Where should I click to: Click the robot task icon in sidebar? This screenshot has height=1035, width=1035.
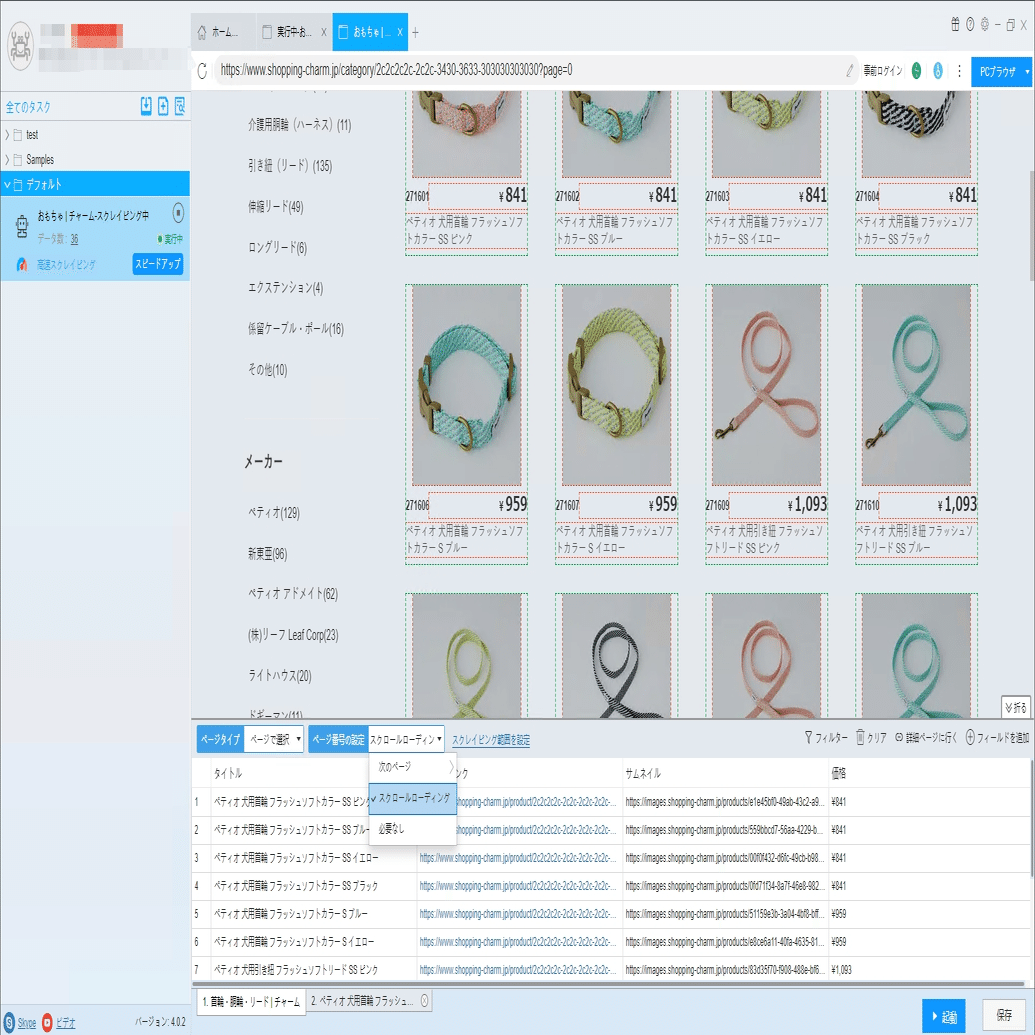click(x=22, y=226)
